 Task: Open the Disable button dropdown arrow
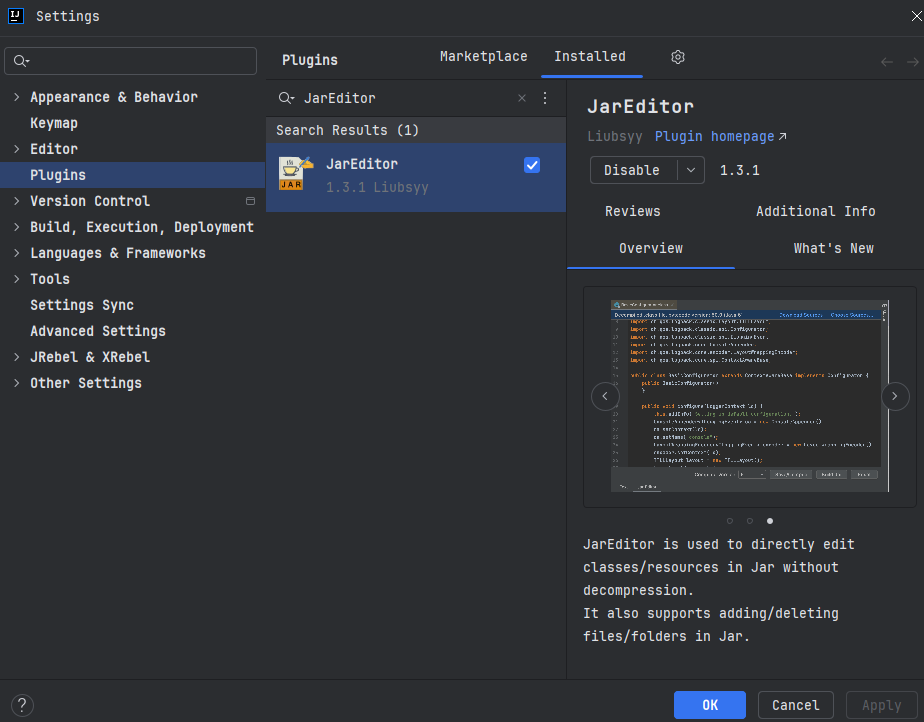pos(691,170)
